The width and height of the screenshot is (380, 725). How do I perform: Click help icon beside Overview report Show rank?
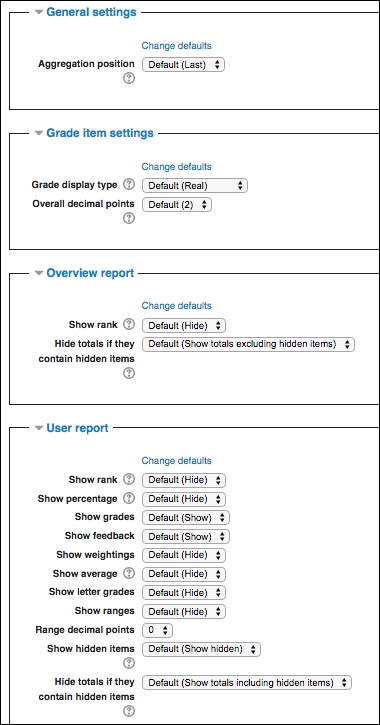tap(129, 325)
